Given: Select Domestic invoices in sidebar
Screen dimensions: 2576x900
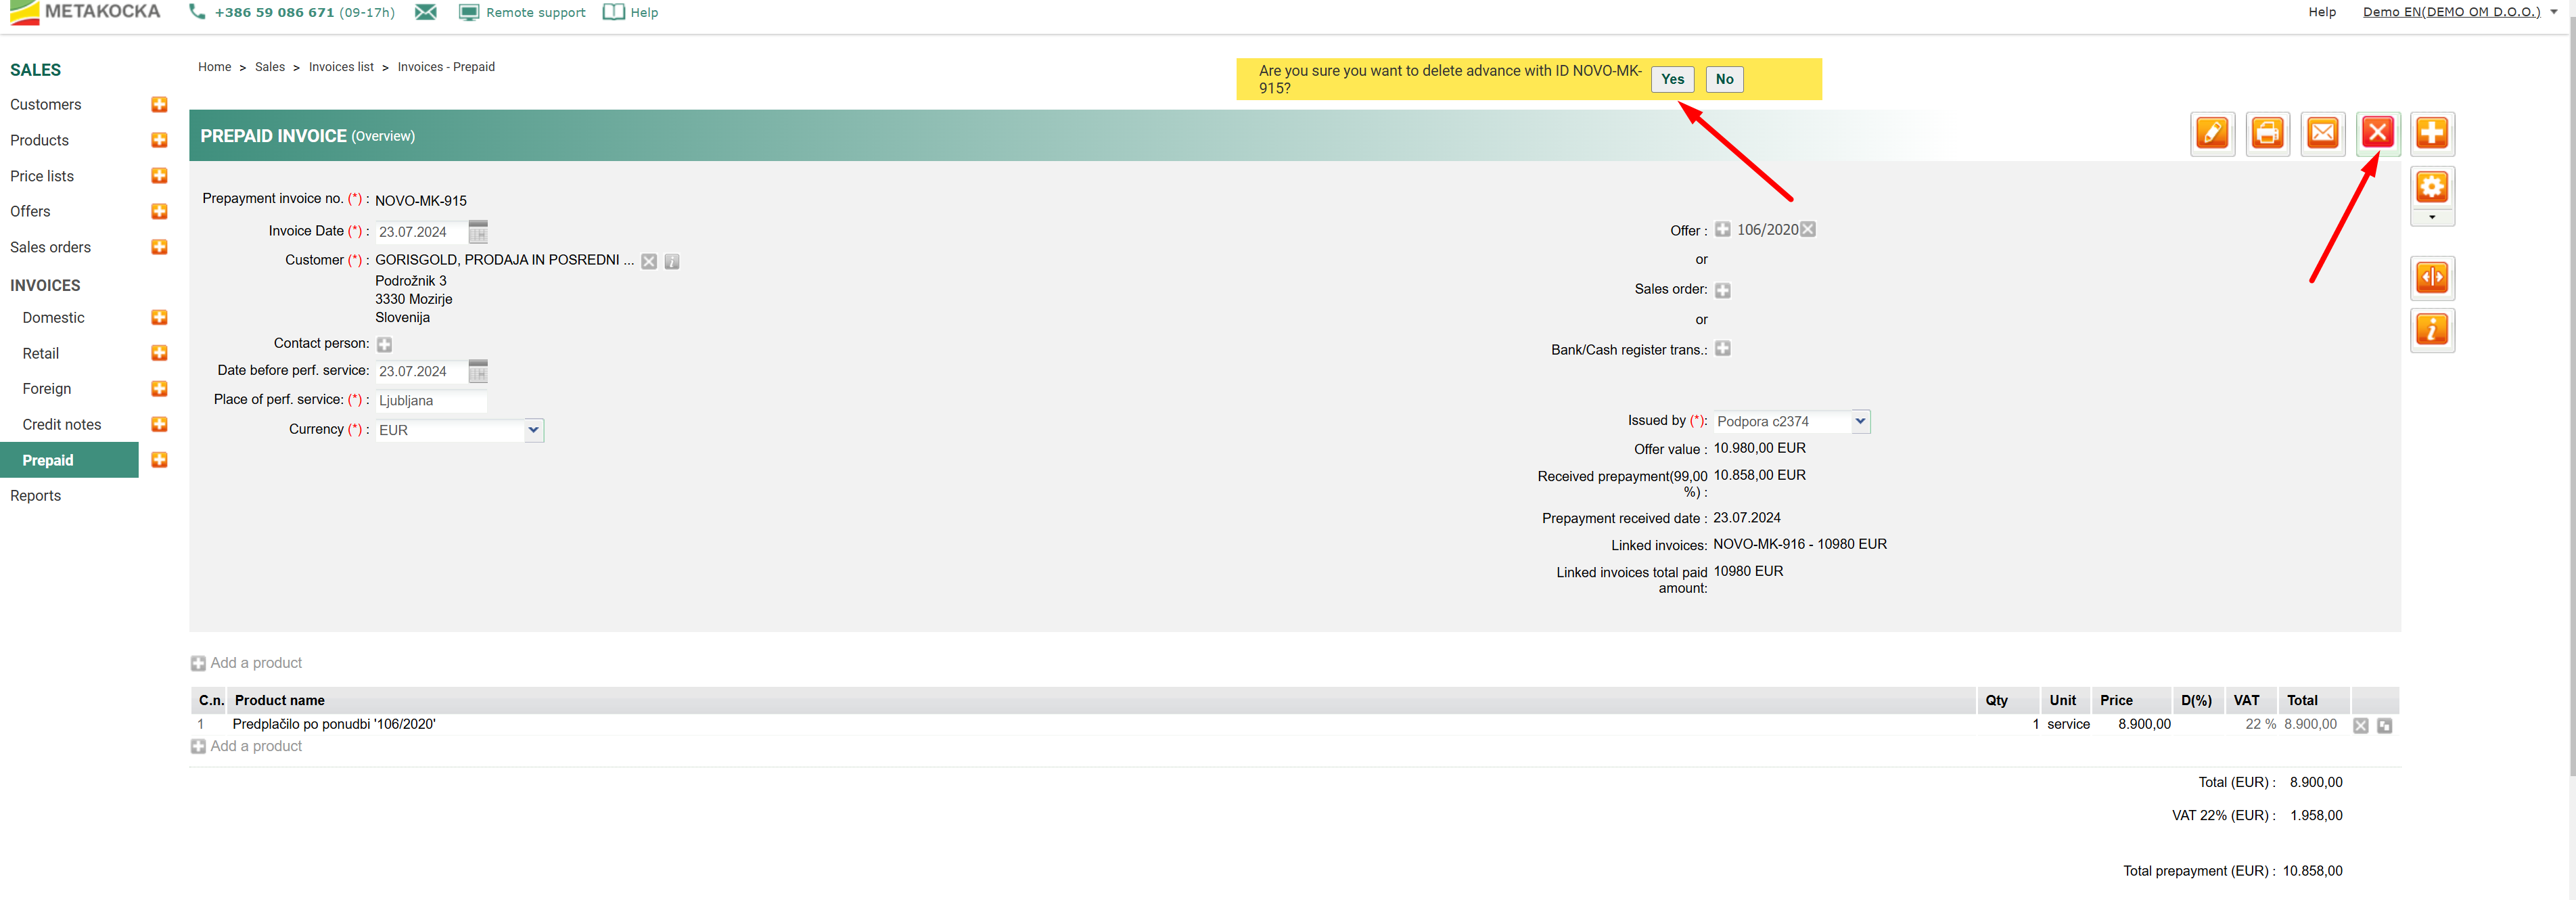Looking at the screenshot, I should tap(53, 318).
